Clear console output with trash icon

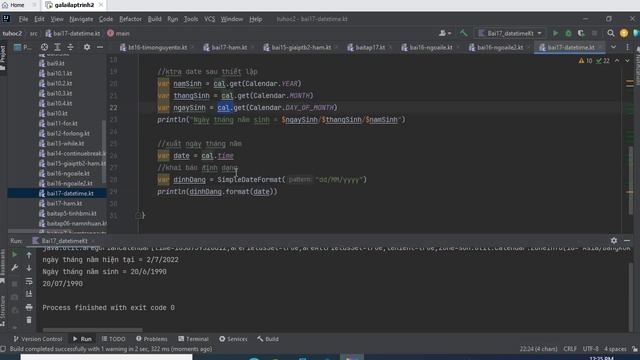click(29, 320)
